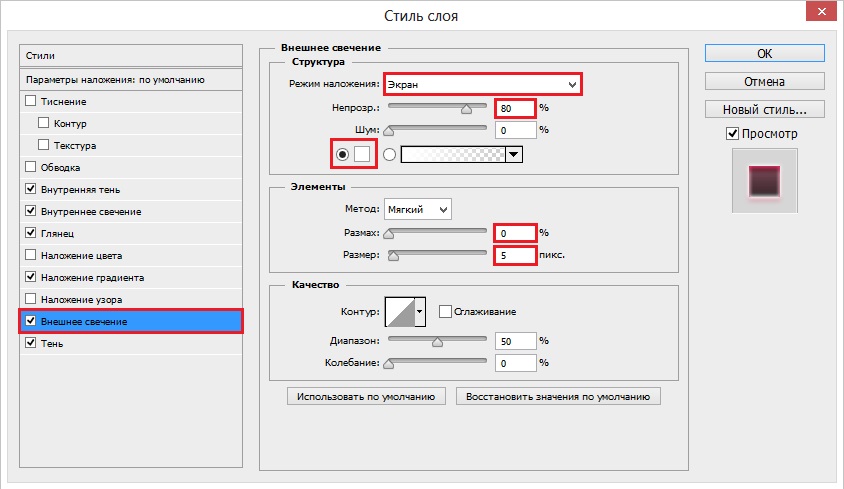Screen dimensions: 844x489
Task: Open the Метод dropdown
Action: tap(418, 209)
